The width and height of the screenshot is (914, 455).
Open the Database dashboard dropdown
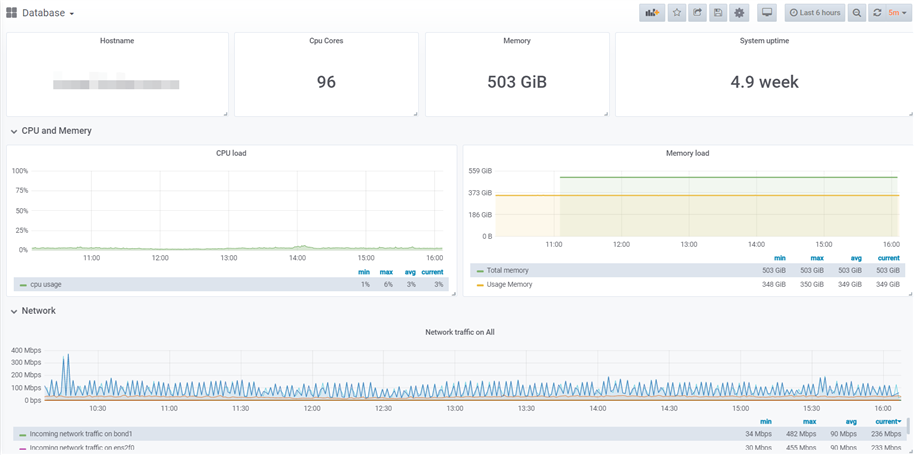tap(48, 13)
